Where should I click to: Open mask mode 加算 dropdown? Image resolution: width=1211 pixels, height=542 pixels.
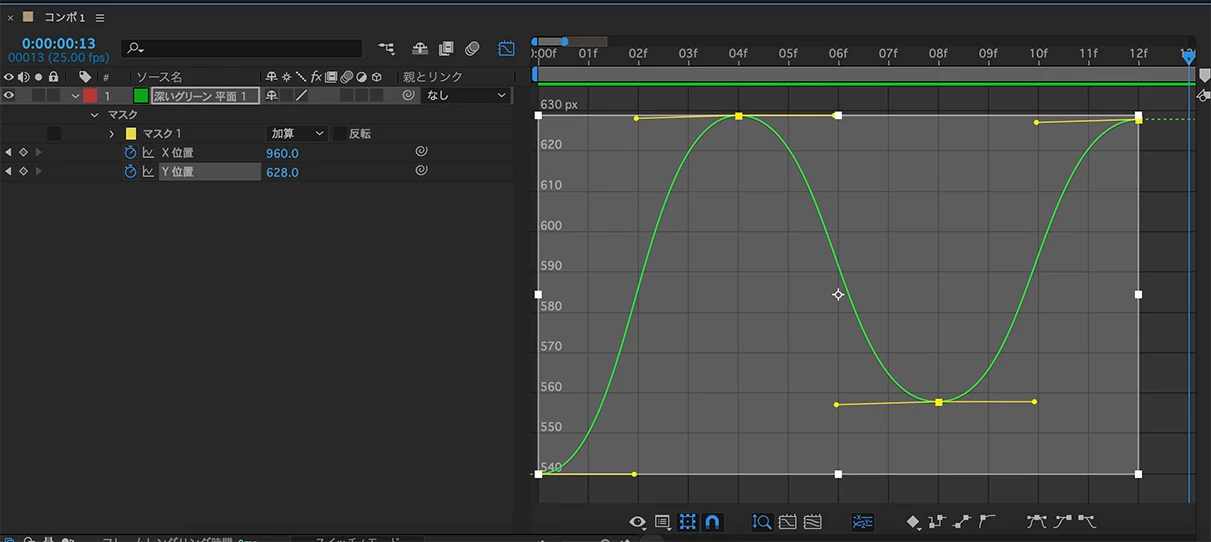coord(298,133)
